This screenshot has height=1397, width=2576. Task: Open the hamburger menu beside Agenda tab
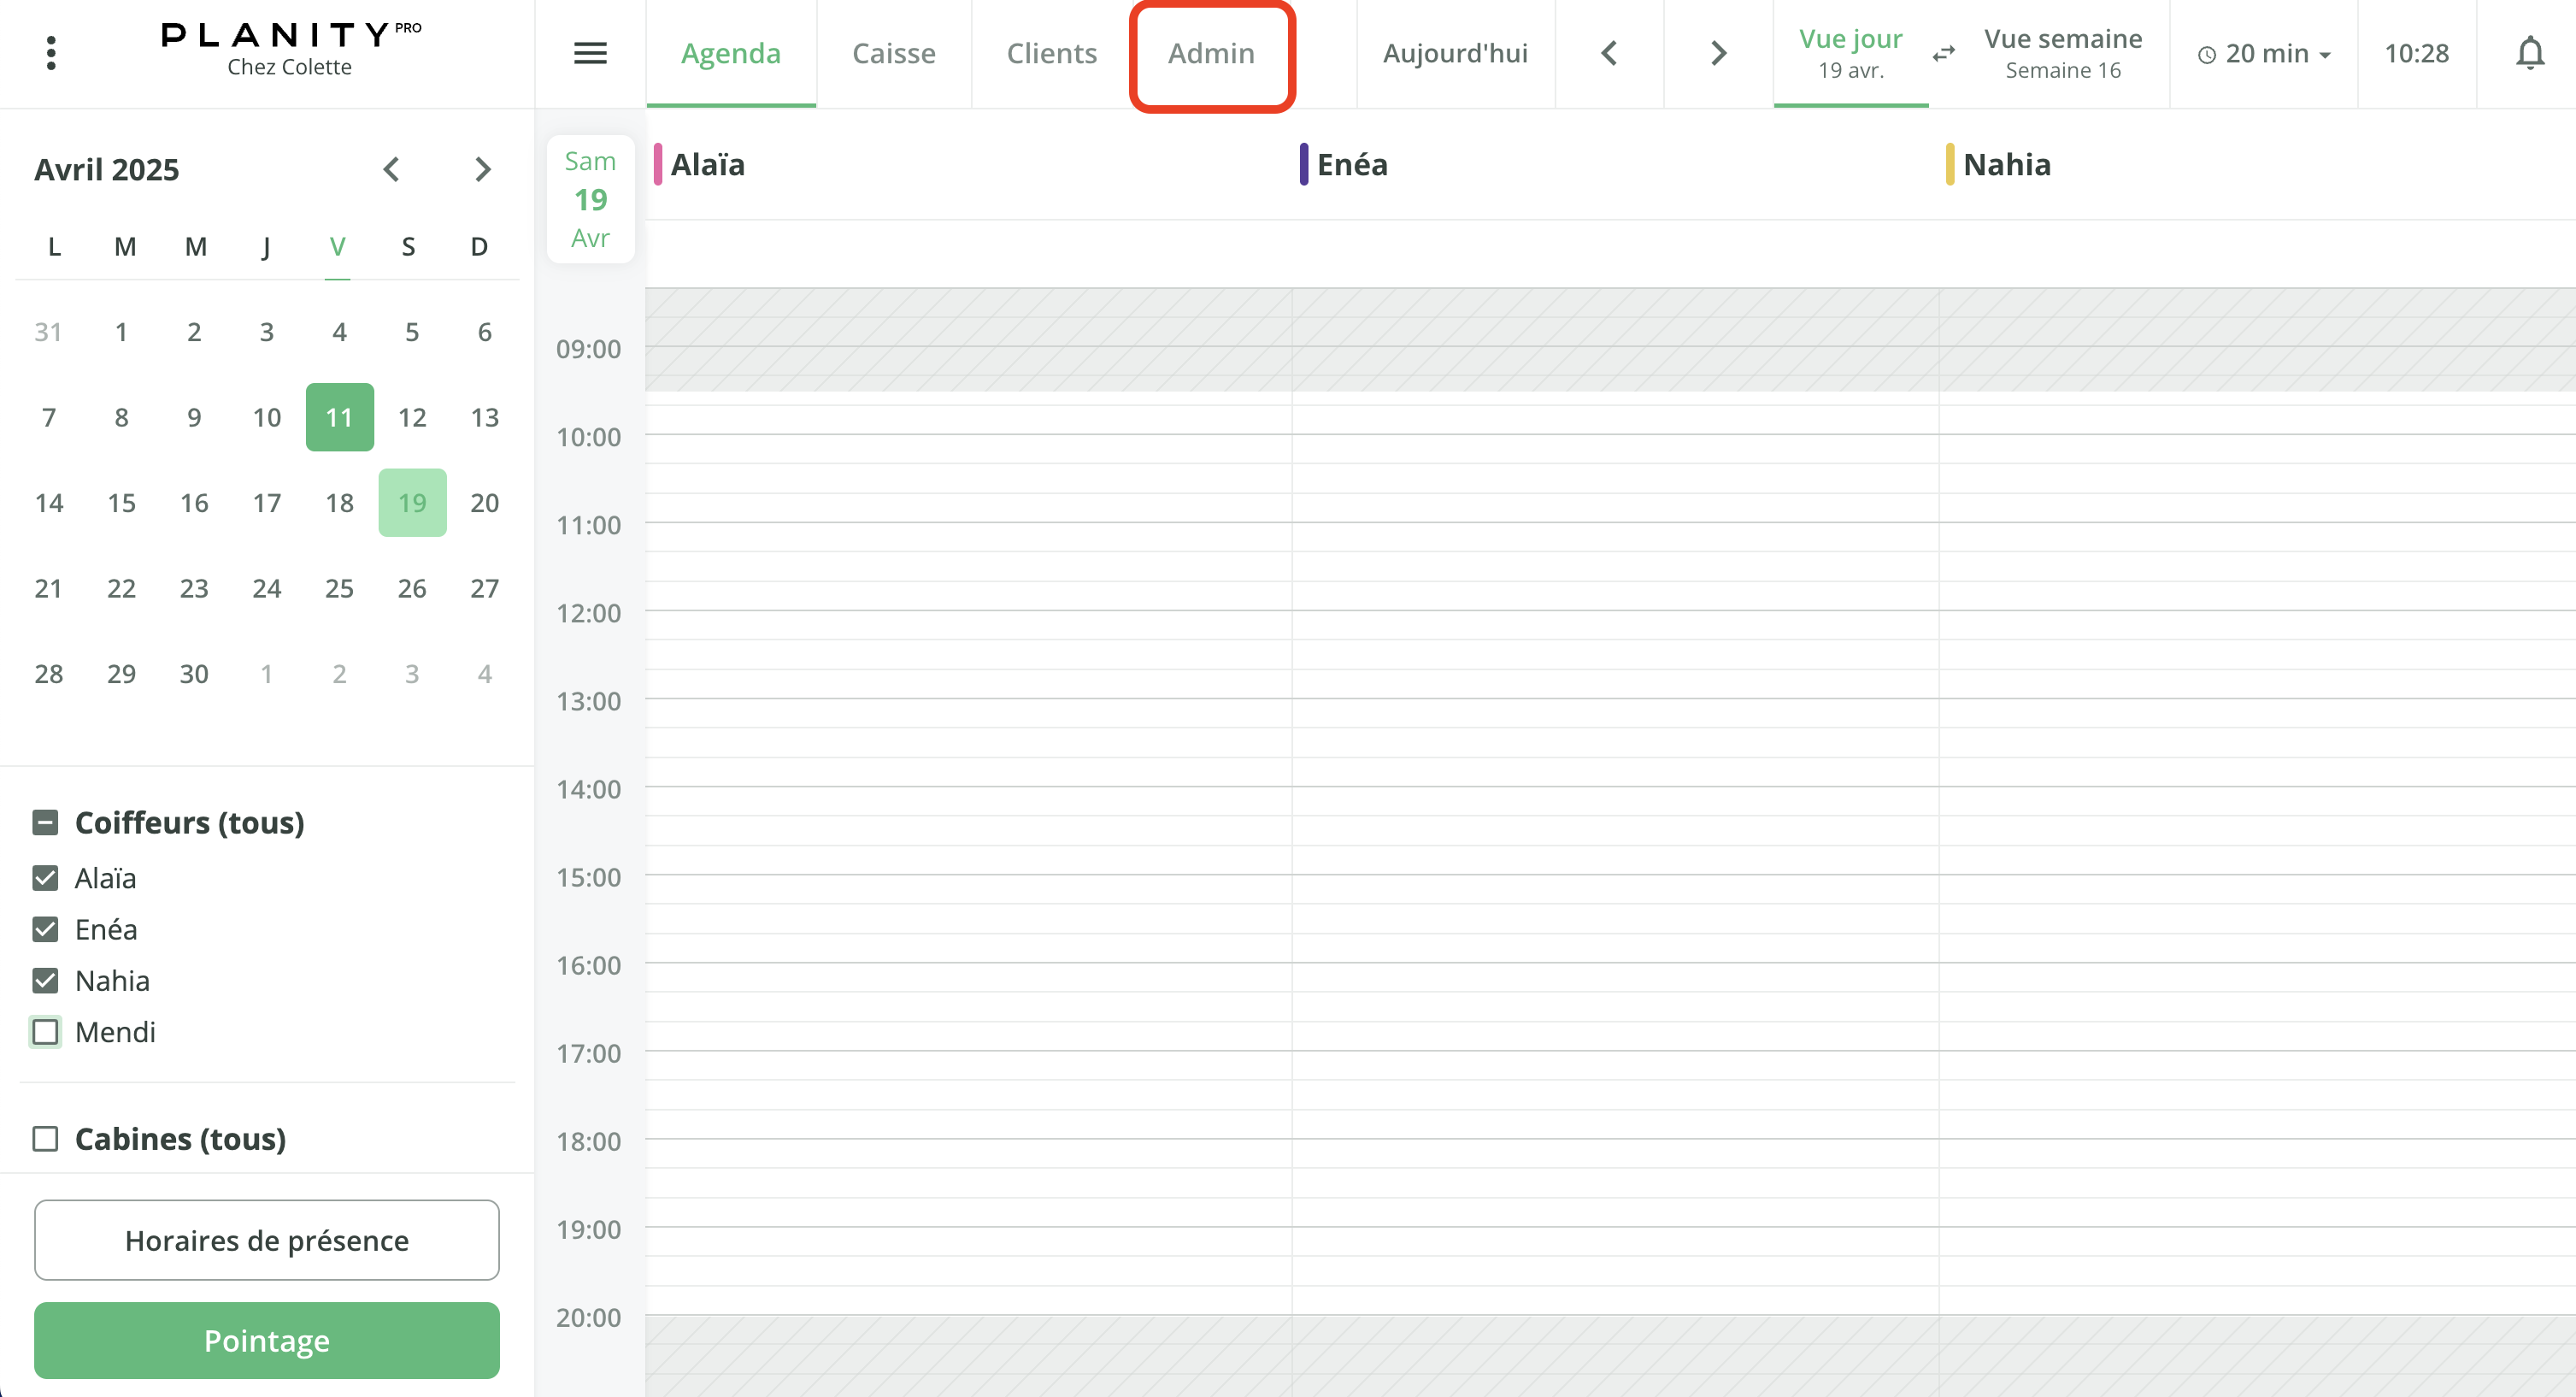click(590, 52)
